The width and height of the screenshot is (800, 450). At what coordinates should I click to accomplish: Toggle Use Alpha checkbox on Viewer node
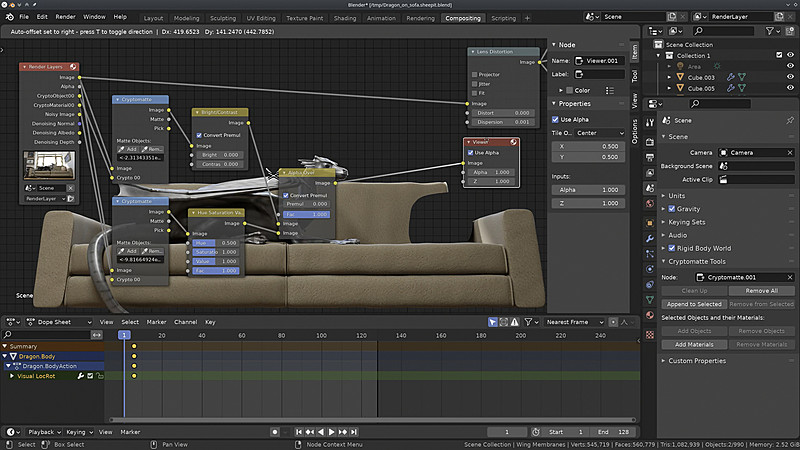pyautogui.click(x=470, y=153)
